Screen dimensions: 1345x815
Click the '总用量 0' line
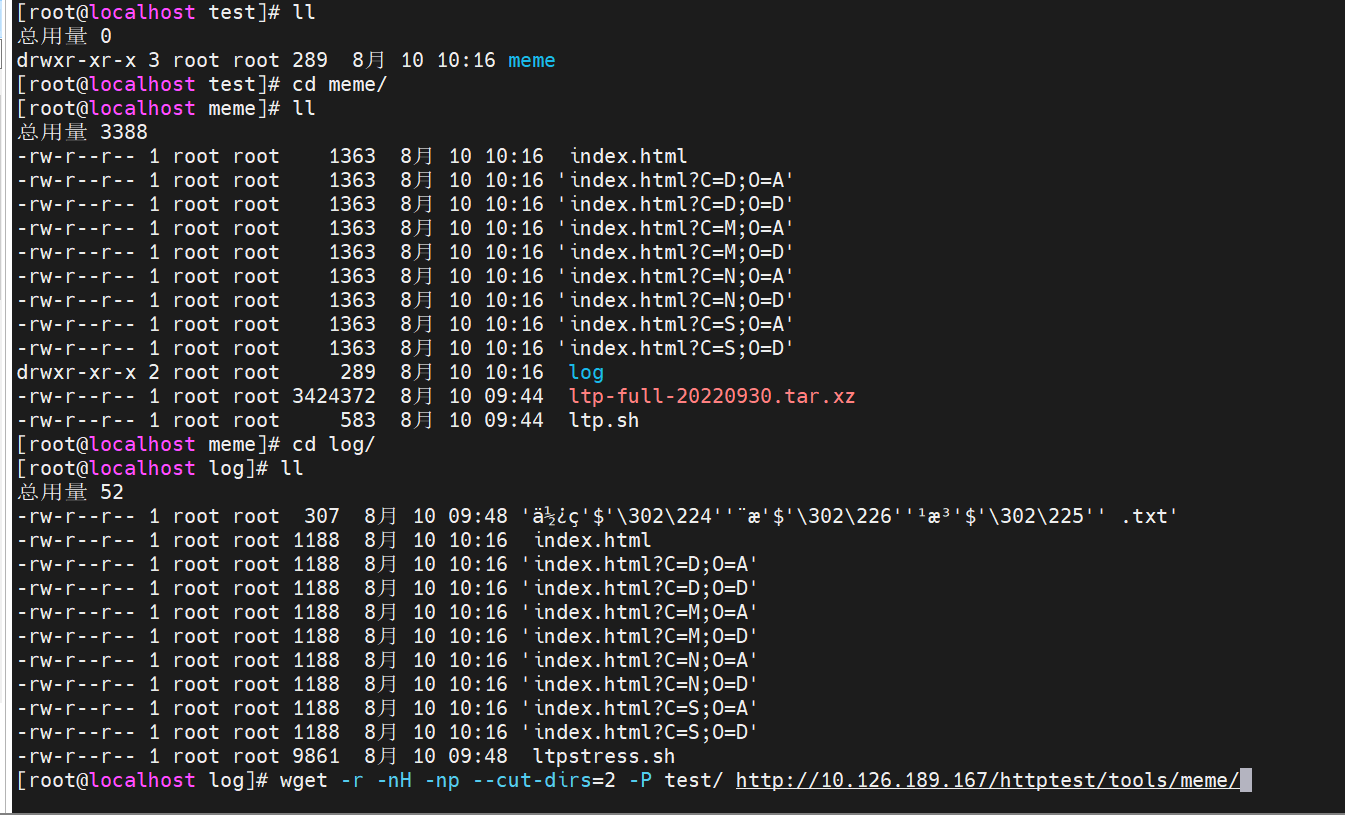click(64, 36)
